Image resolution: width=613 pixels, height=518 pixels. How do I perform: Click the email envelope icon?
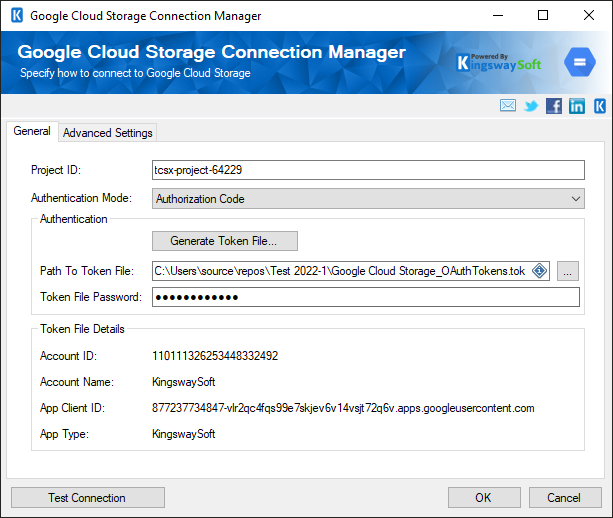click(x=507, y=106)
